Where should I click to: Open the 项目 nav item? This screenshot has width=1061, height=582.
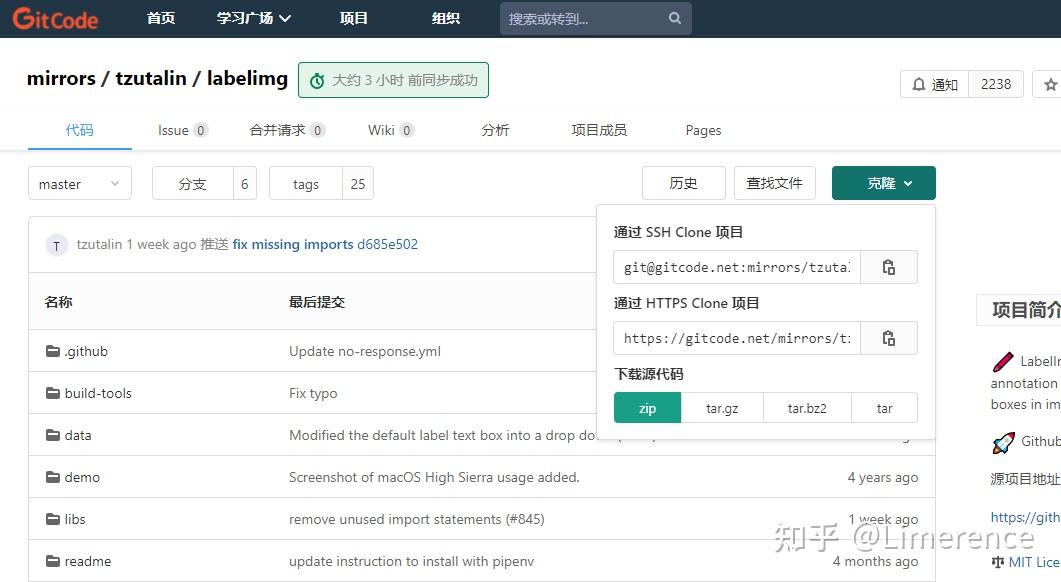(353, 18)
